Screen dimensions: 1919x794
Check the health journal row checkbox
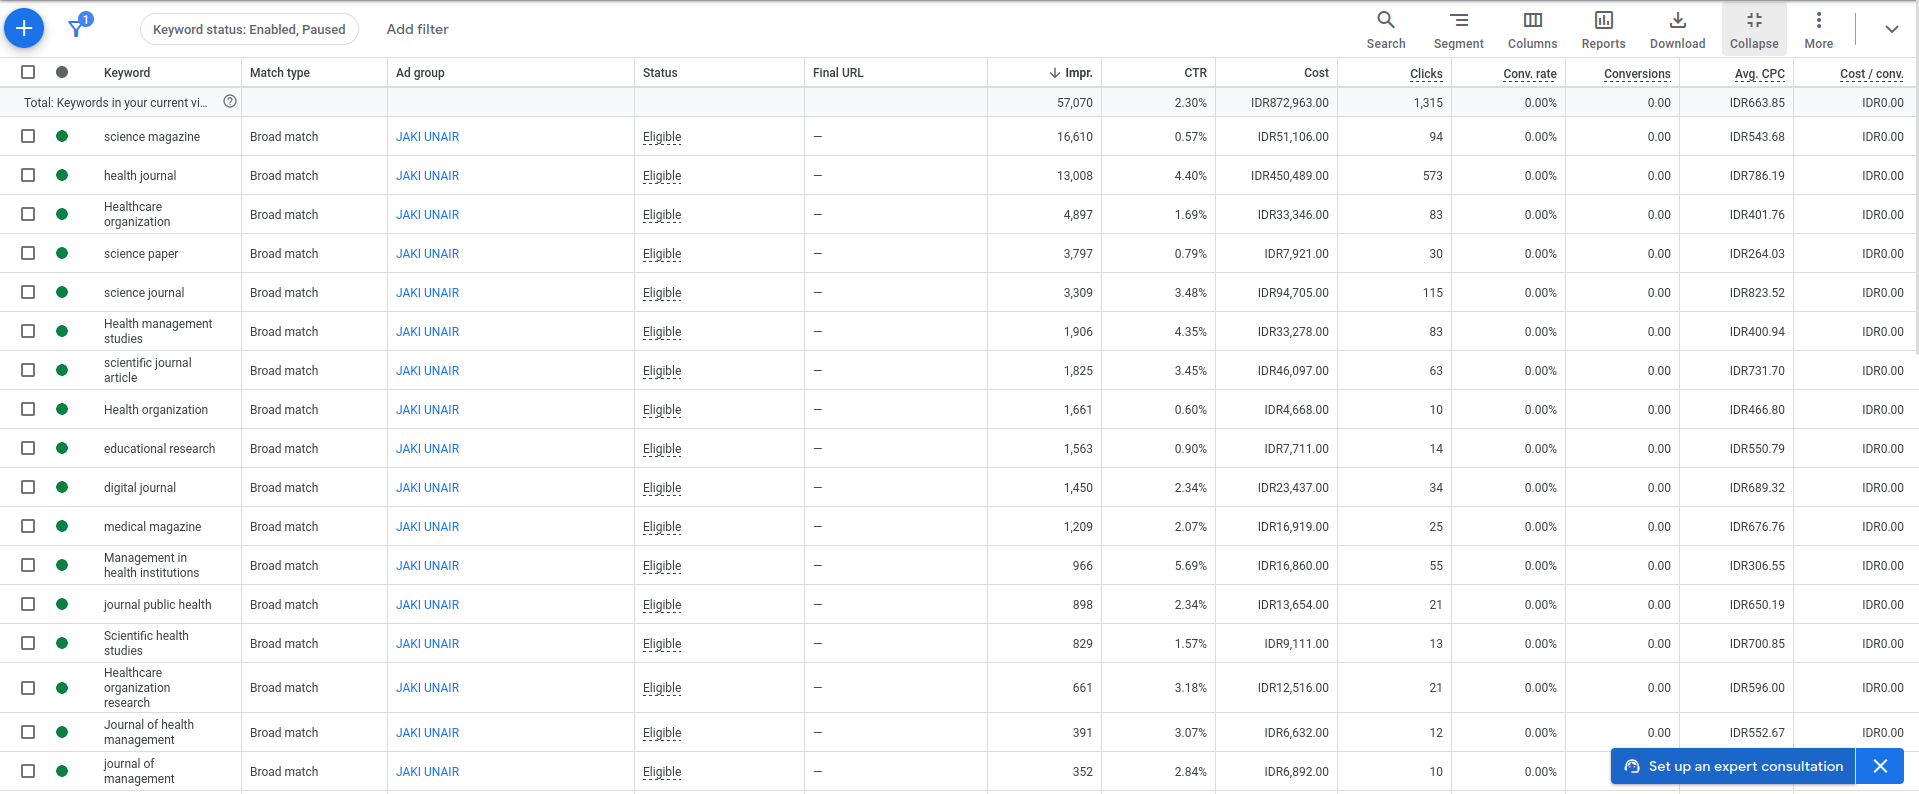pos(28,175)
